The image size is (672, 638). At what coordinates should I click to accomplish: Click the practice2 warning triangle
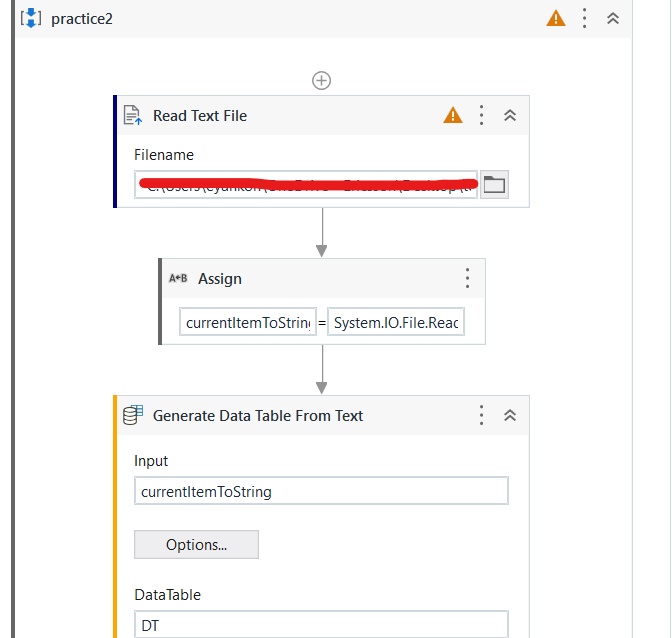tap(556, 18)
